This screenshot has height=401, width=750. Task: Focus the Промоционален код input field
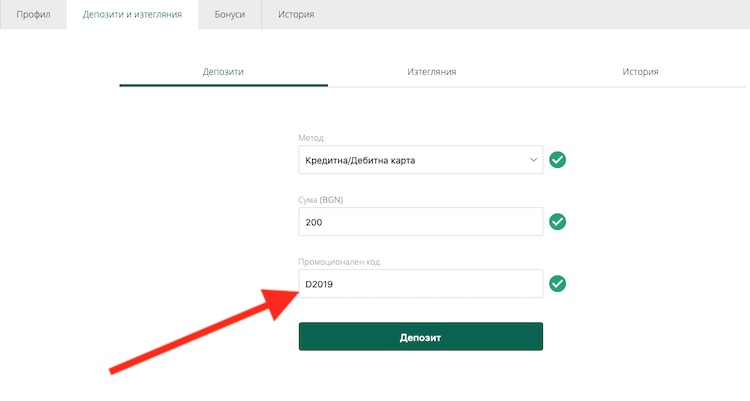pyautogui.click(x=420, y=284)
